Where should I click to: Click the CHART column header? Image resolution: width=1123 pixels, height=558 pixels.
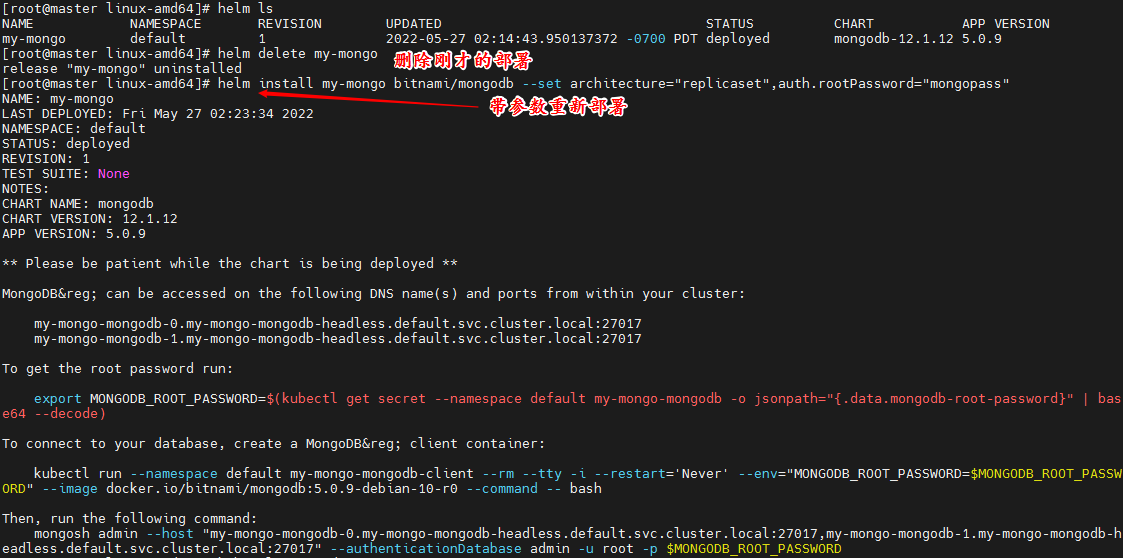pyautogui.click(x=854, y=24)
